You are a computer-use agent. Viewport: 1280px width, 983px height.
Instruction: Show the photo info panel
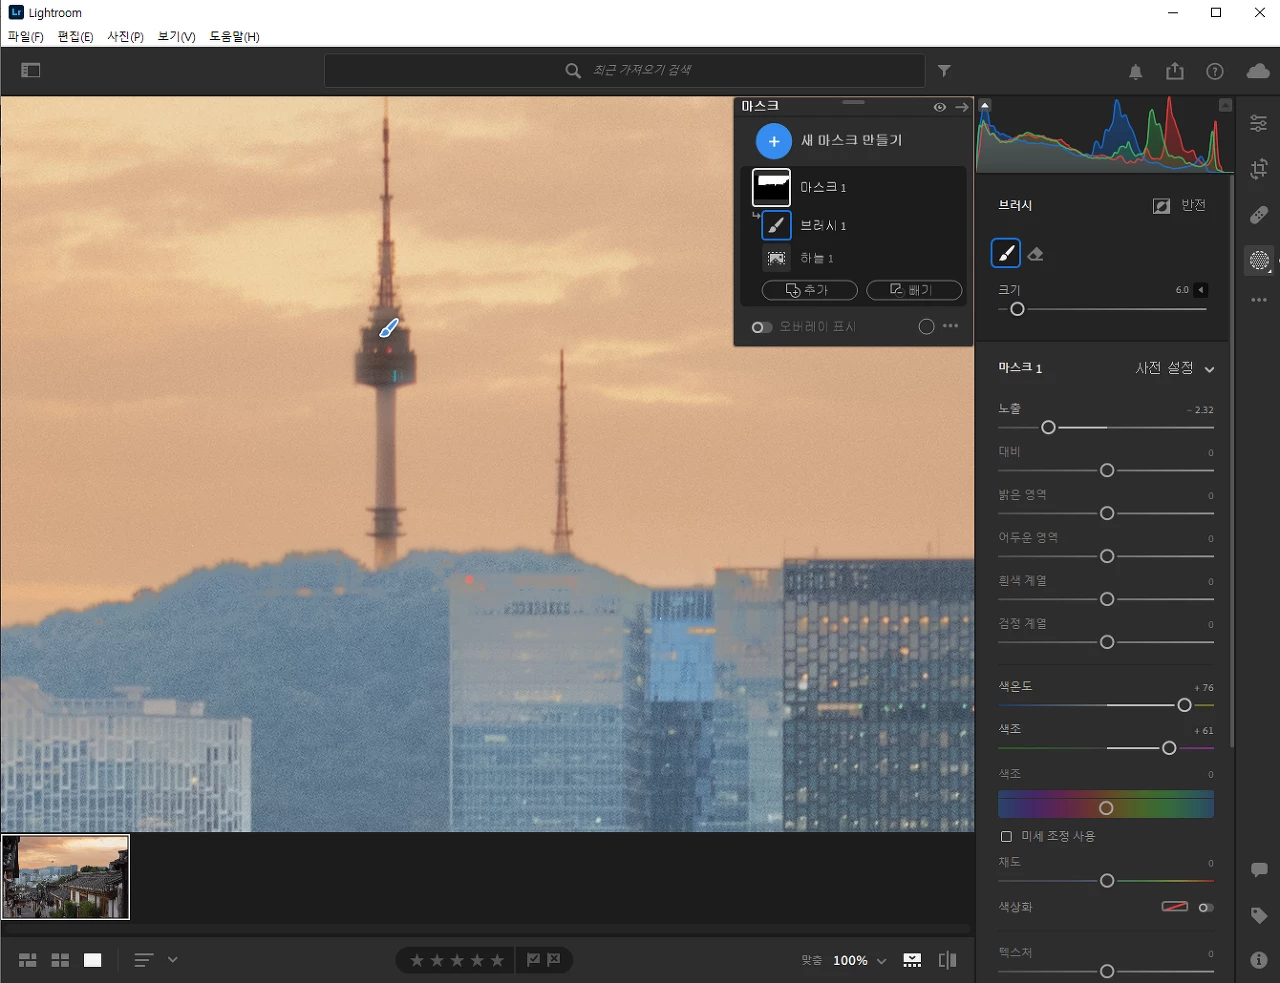pos(1259,960)
